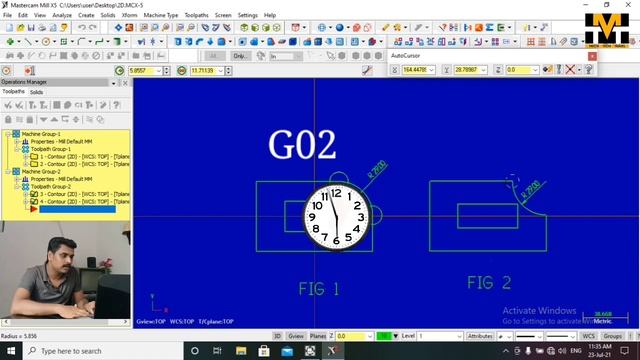Toggle the checked folder of operation 3 Contour
The width and height of the screenshot is (640, 360).
(x=34, y=194)
